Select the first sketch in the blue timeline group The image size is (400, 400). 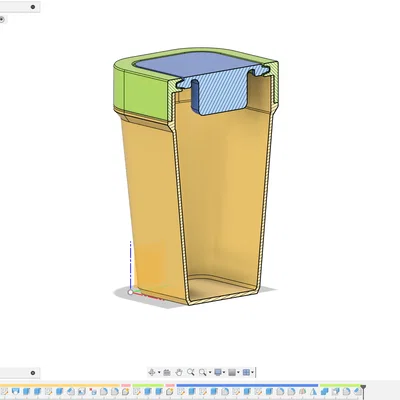(181, 391)
